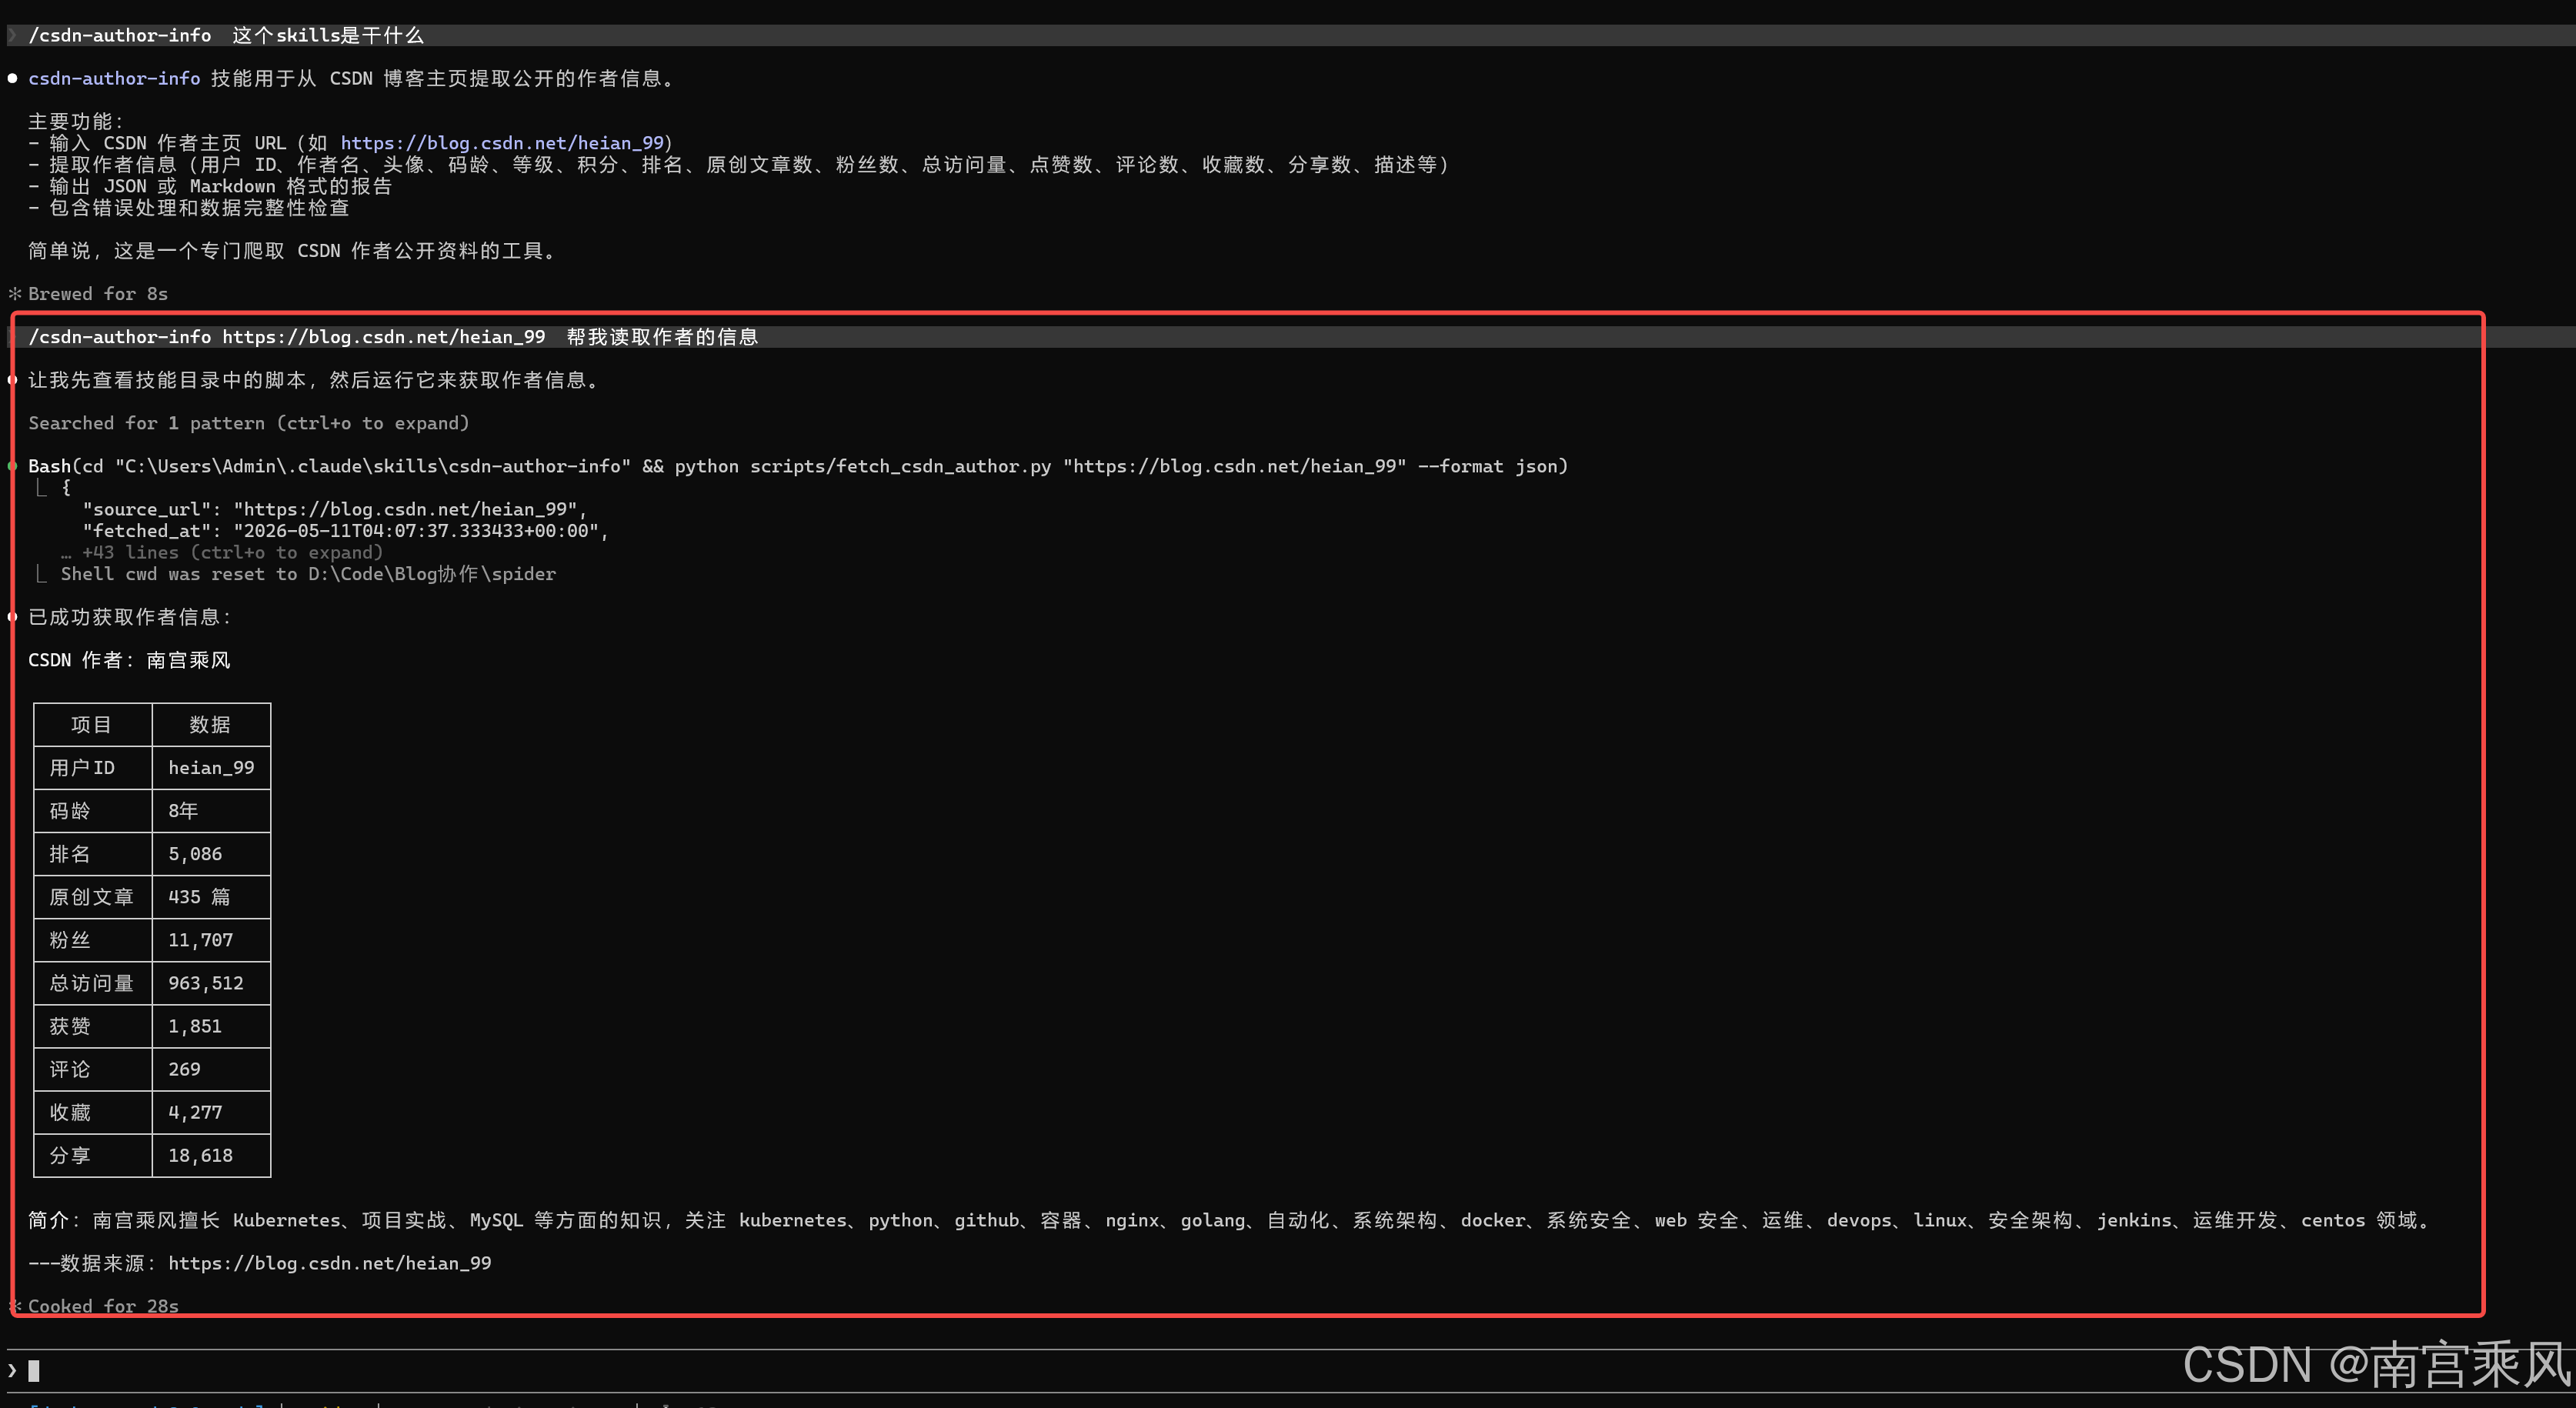Screen dimensions: 2576x1408
Task: Click the '已成功获取作者信息' line
Action: click(x=130, y=617)
